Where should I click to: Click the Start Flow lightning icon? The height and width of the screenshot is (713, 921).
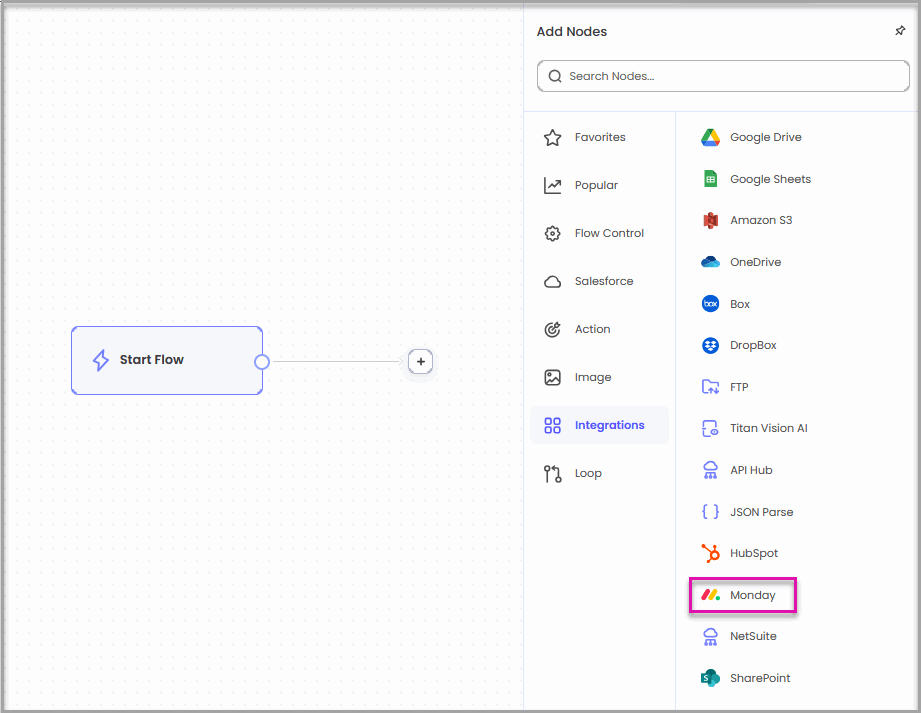click(x=101, y=360)
